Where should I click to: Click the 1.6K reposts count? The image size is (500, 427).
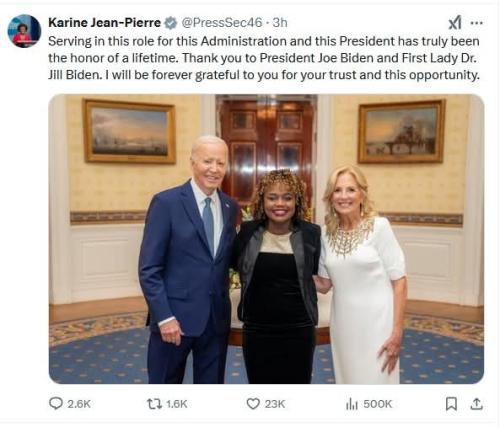(x=177, y=404)
